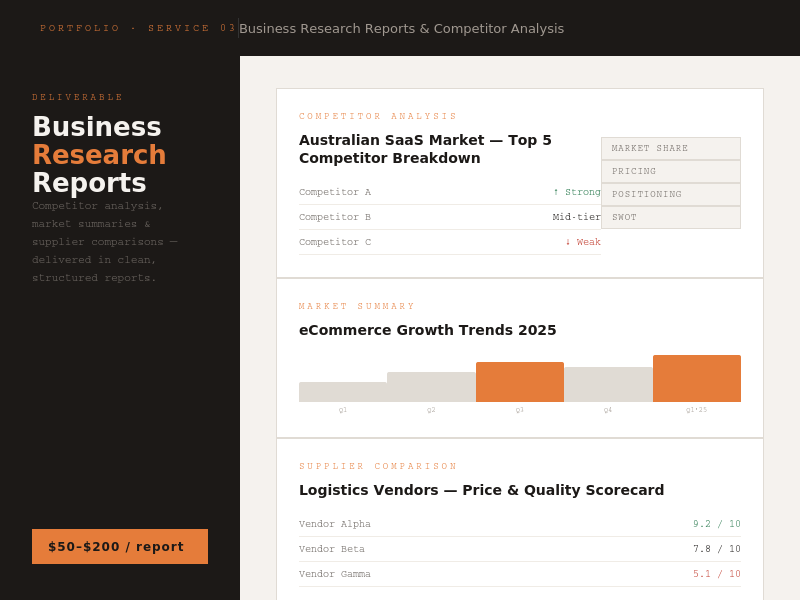Click the Q3 orange chart bar
Screen dimensions: 800x600
520,382
